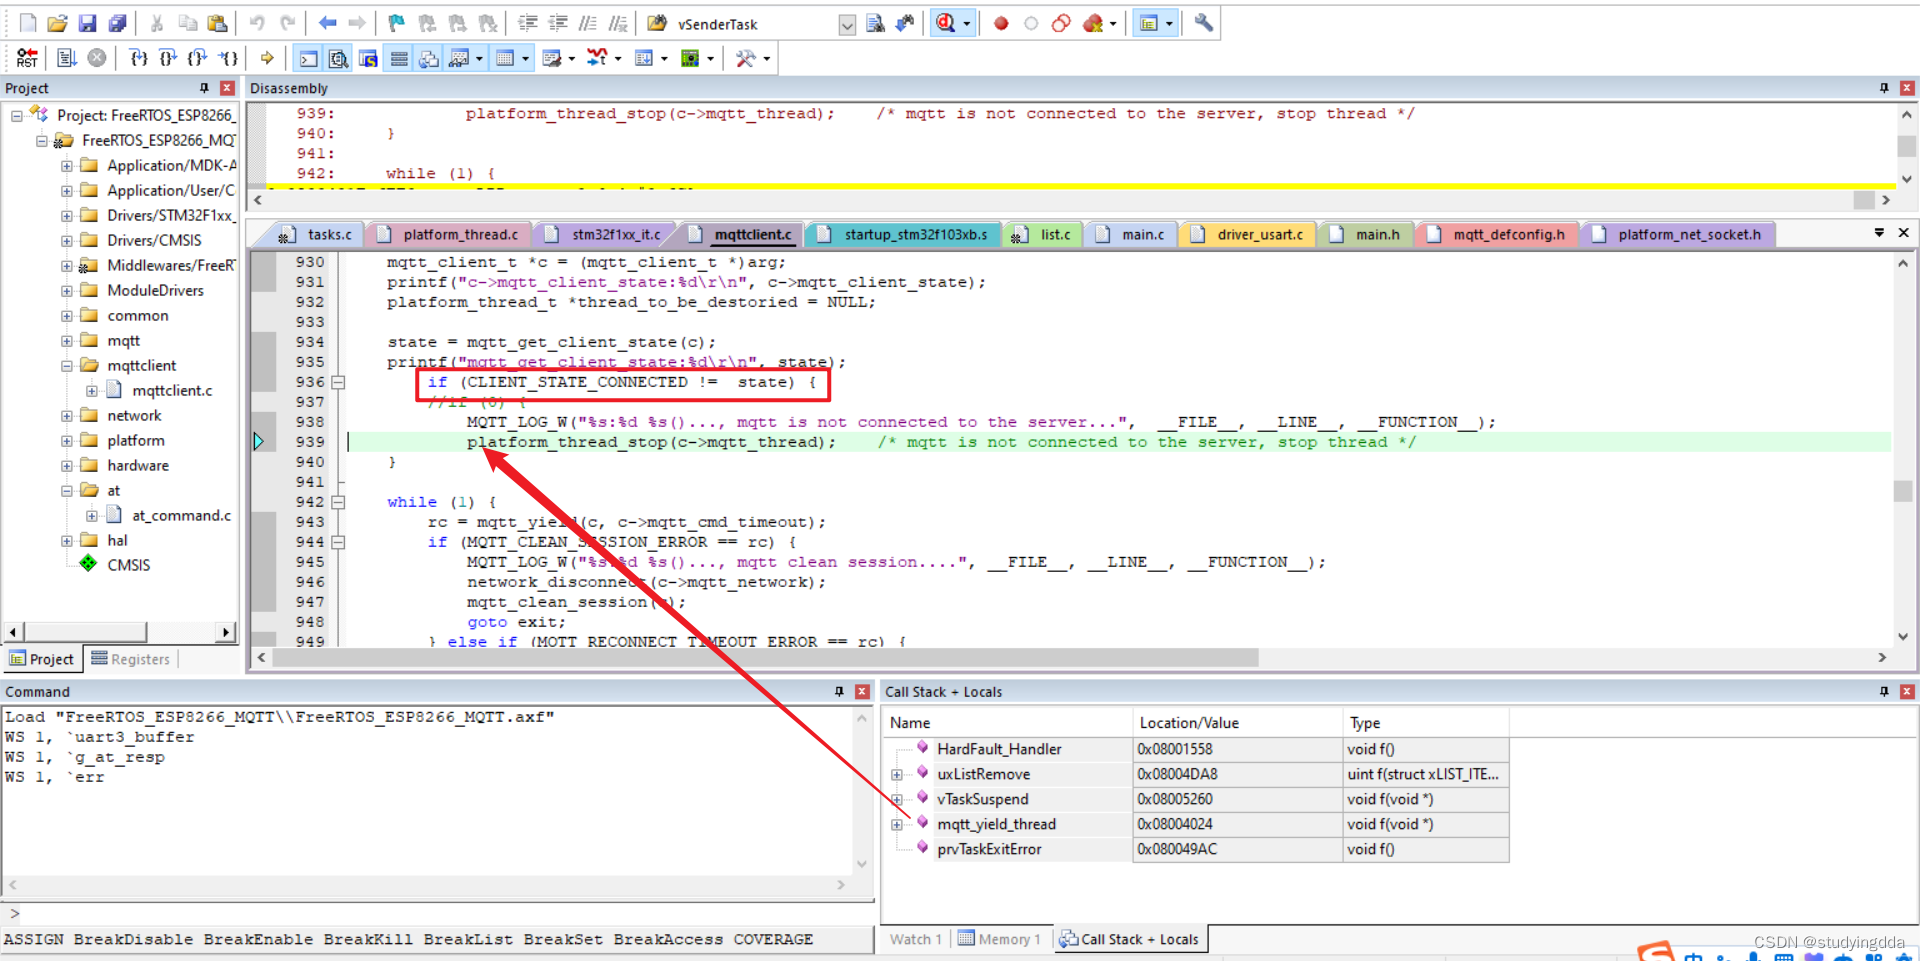1920x961 pixels.
Task: Open the Registers window from the toolbar
Action: pos(399,58)
